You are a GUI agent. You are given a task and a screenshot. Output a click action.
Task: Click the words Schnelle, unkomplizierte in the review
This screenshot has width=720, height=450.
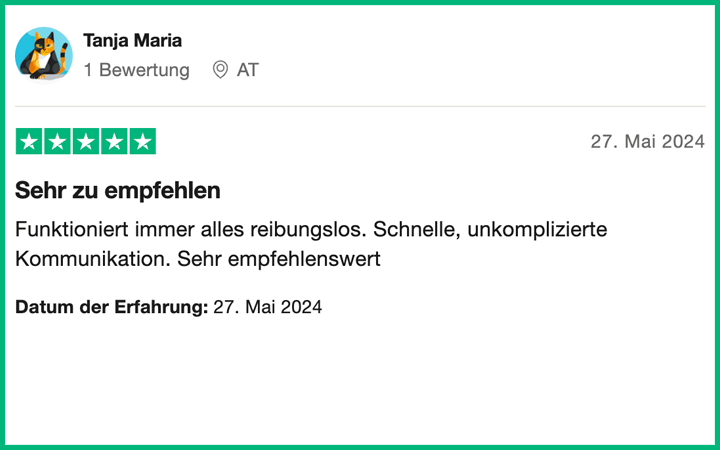click(490, 230)
